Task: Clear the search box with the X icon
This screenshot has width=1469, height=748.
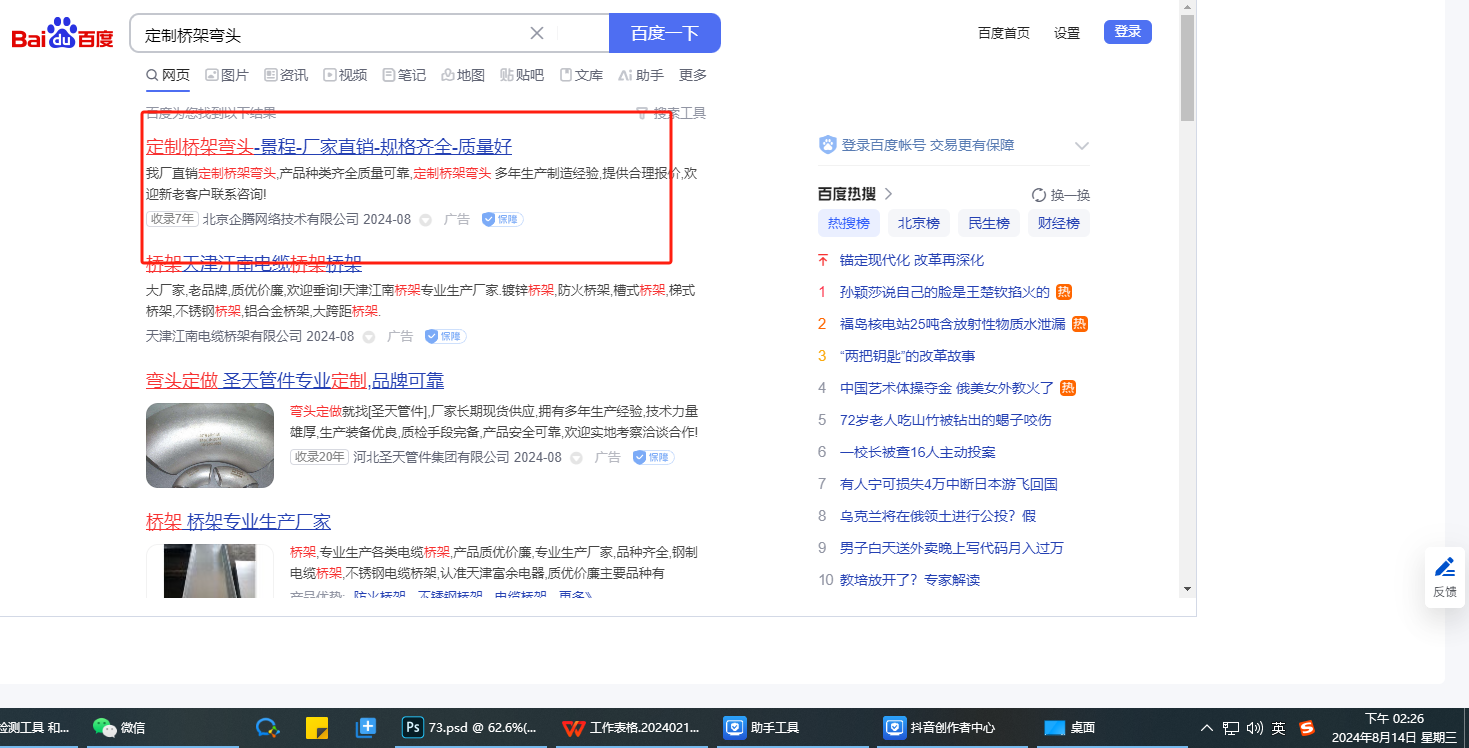Action: (x=537, y=33)
